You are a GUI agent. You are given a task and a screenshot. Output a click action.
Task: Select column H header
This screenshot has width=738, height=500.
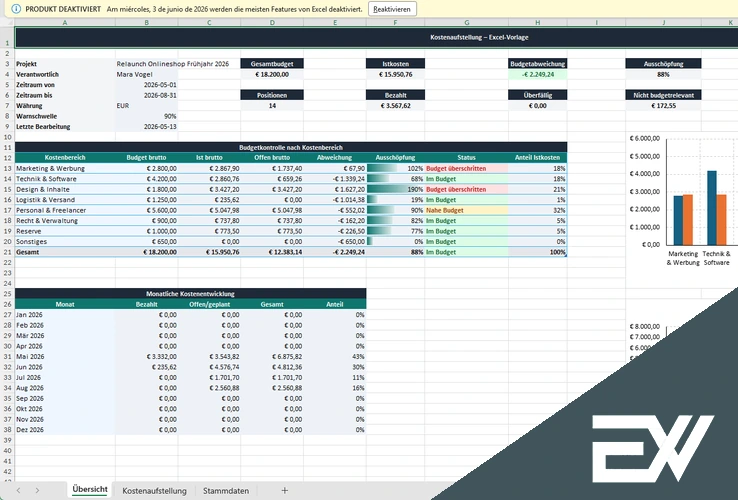[x=537, y=23]
